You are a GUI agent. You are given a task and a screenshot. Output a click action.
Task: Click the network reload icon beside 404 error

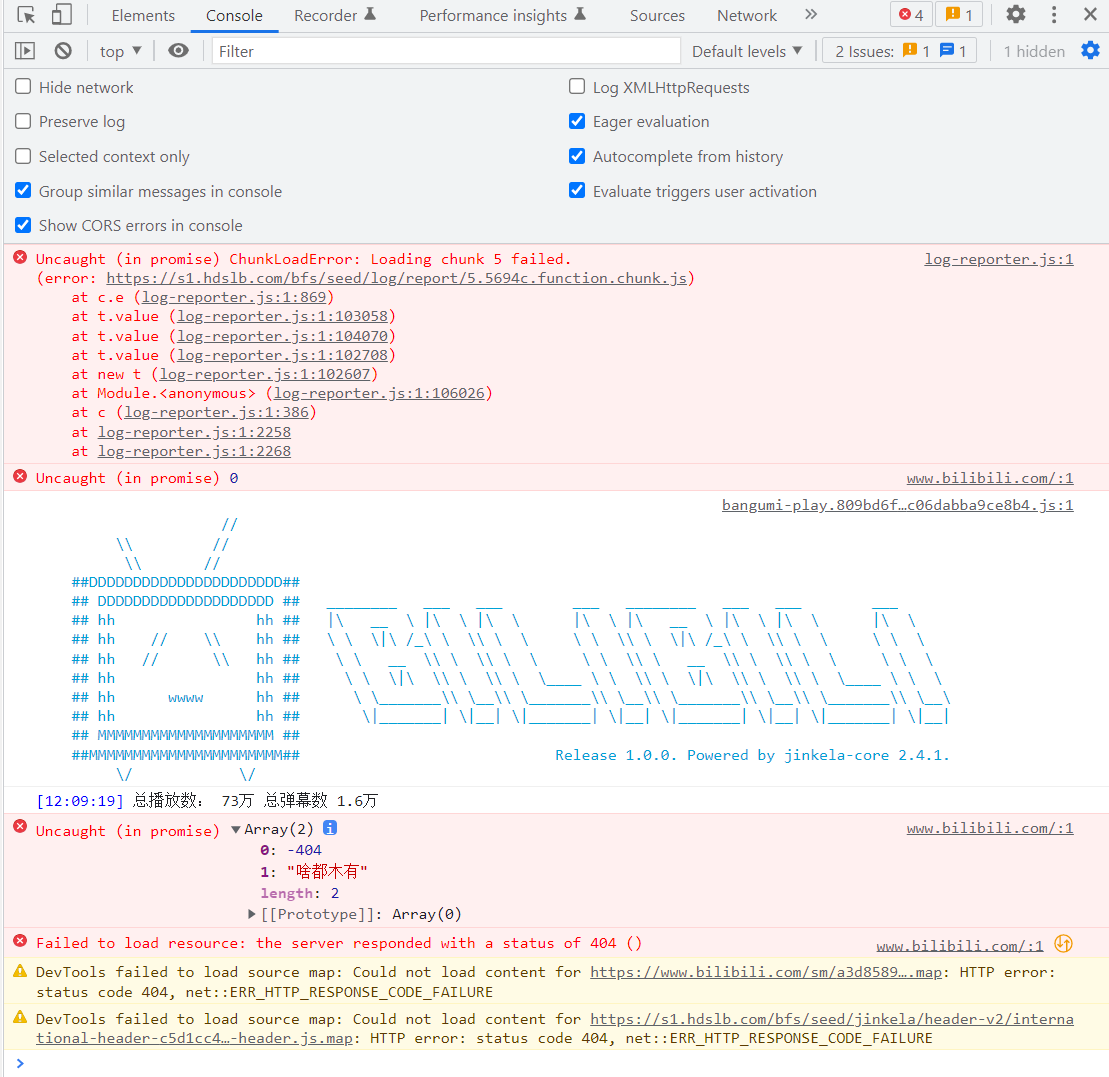1063,943
